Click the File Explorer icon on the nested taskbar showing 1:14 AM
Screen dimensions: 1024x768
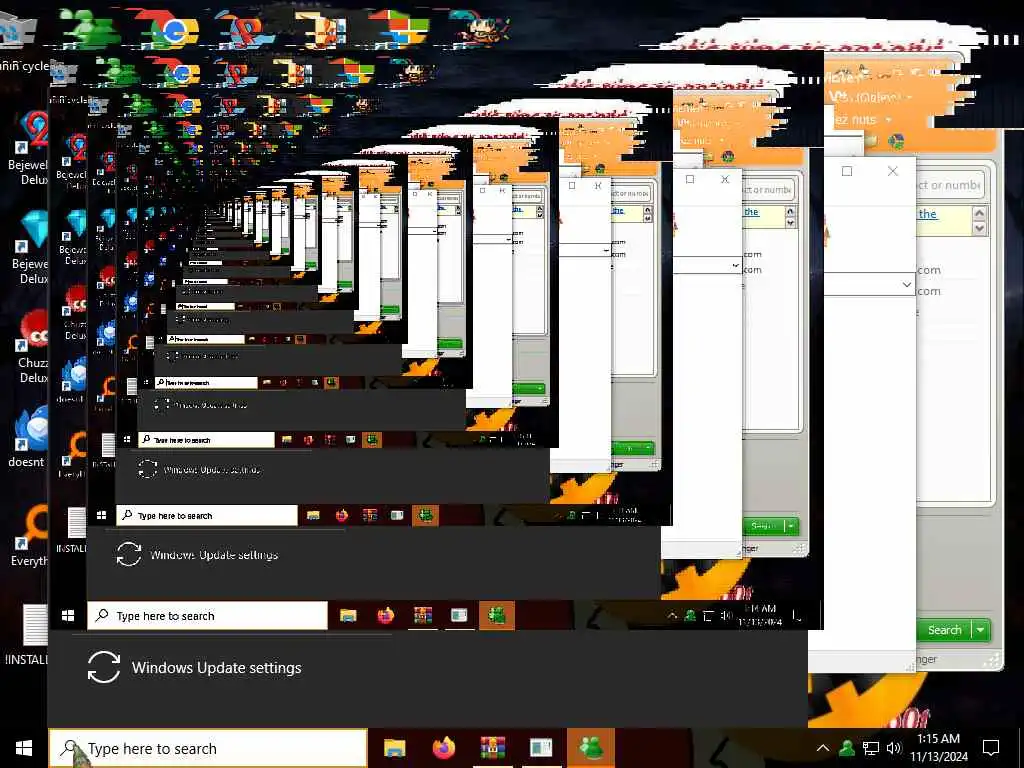[348, 615]
